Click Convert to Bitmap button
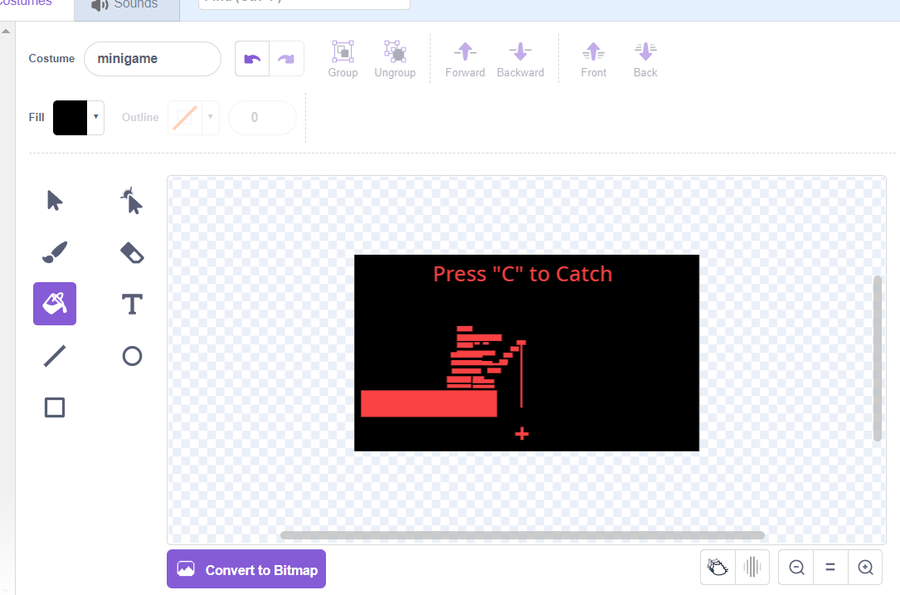This screenshot has height=595, width=900. click(246, 569)
